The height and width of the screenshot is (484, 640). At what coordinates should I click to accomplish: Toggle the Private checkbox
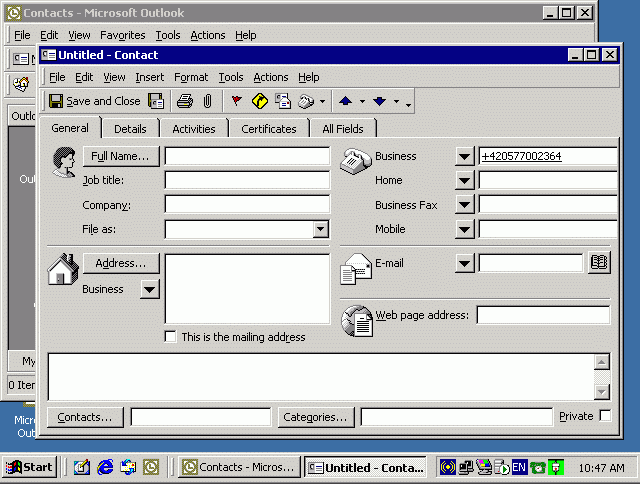[x=605, y=416]
